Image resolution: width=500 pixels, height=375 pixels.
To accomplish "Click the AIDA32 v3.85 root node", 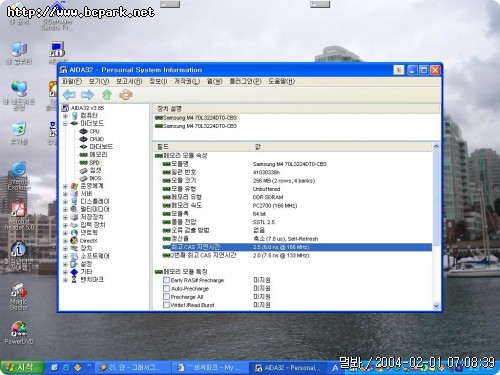I will tap(87, 108).
